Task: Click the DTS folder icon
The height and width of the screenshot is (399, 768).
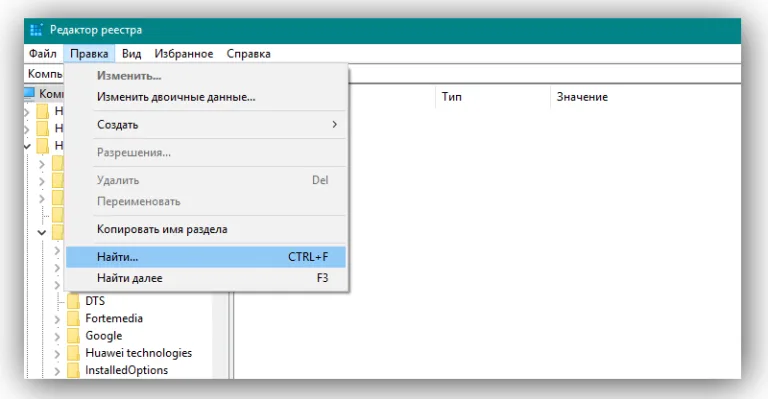Action: [73, 302]
